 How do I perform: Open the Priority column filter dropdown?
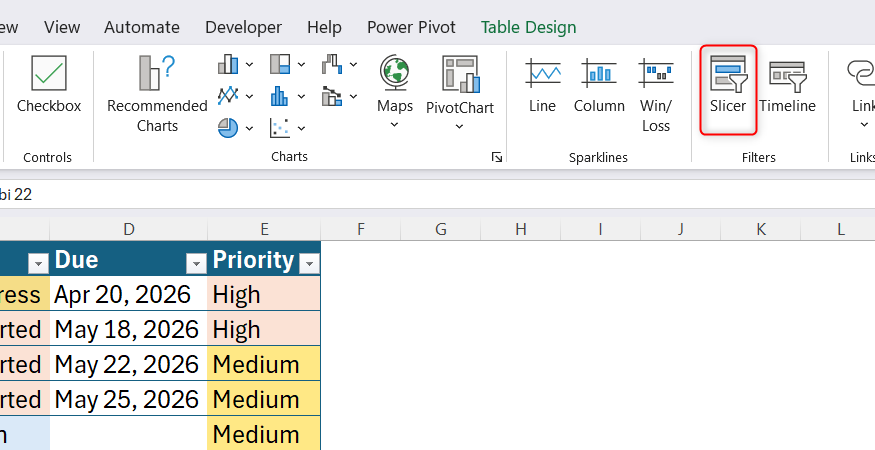309,262
